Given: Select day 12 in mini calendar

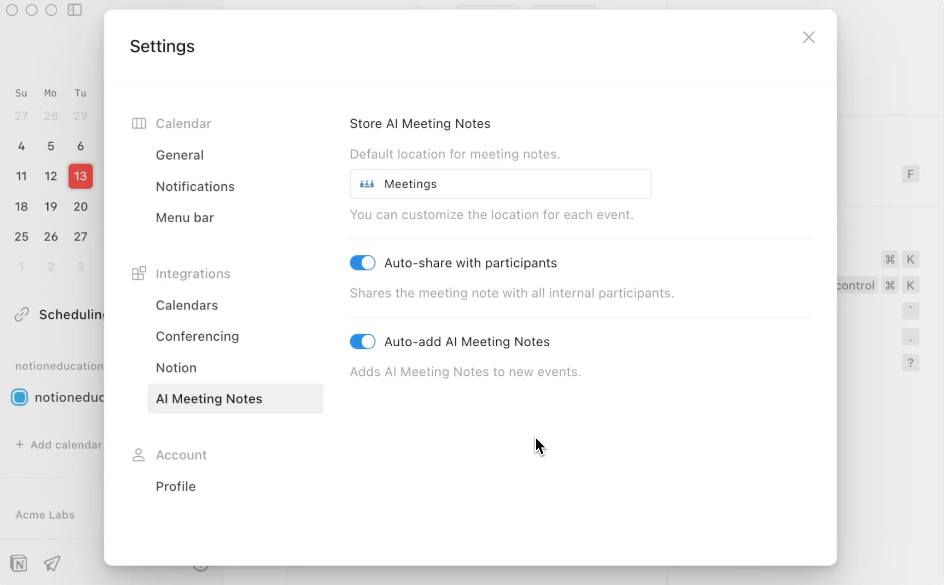Looking at the screenshot, I should click(x=51, y=176).
